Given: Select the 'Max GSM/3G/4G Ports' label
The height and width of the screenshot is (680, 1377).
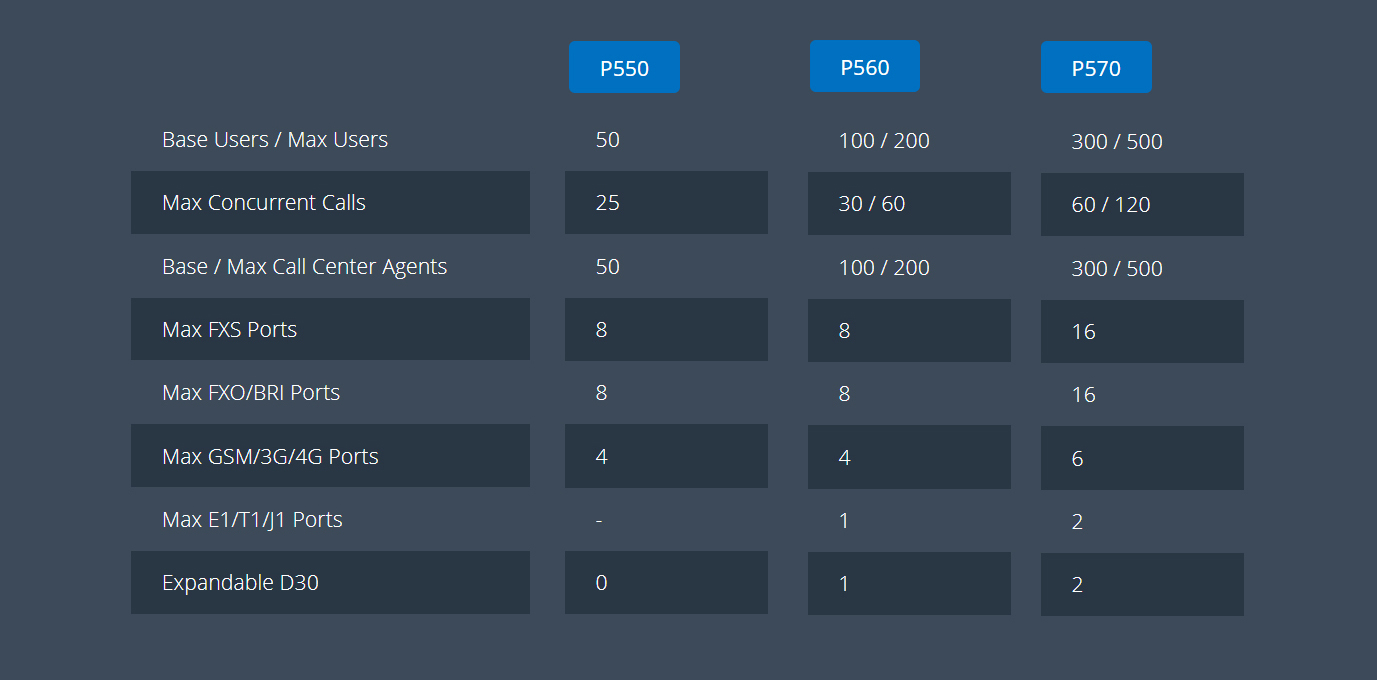Looking at the screenshot, I should pyautogui.click(x=271, y=457).
